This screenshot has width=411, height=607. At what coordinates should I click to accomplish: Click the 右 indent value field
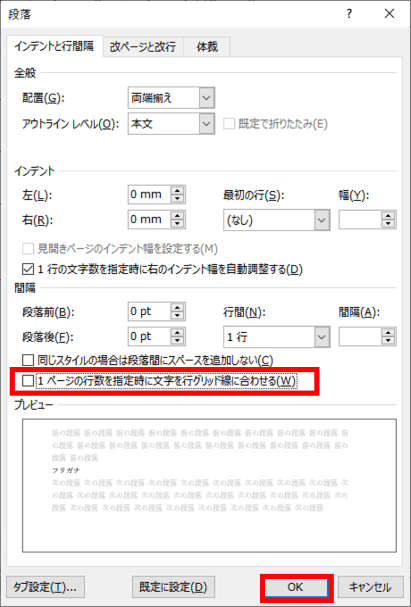150,219
